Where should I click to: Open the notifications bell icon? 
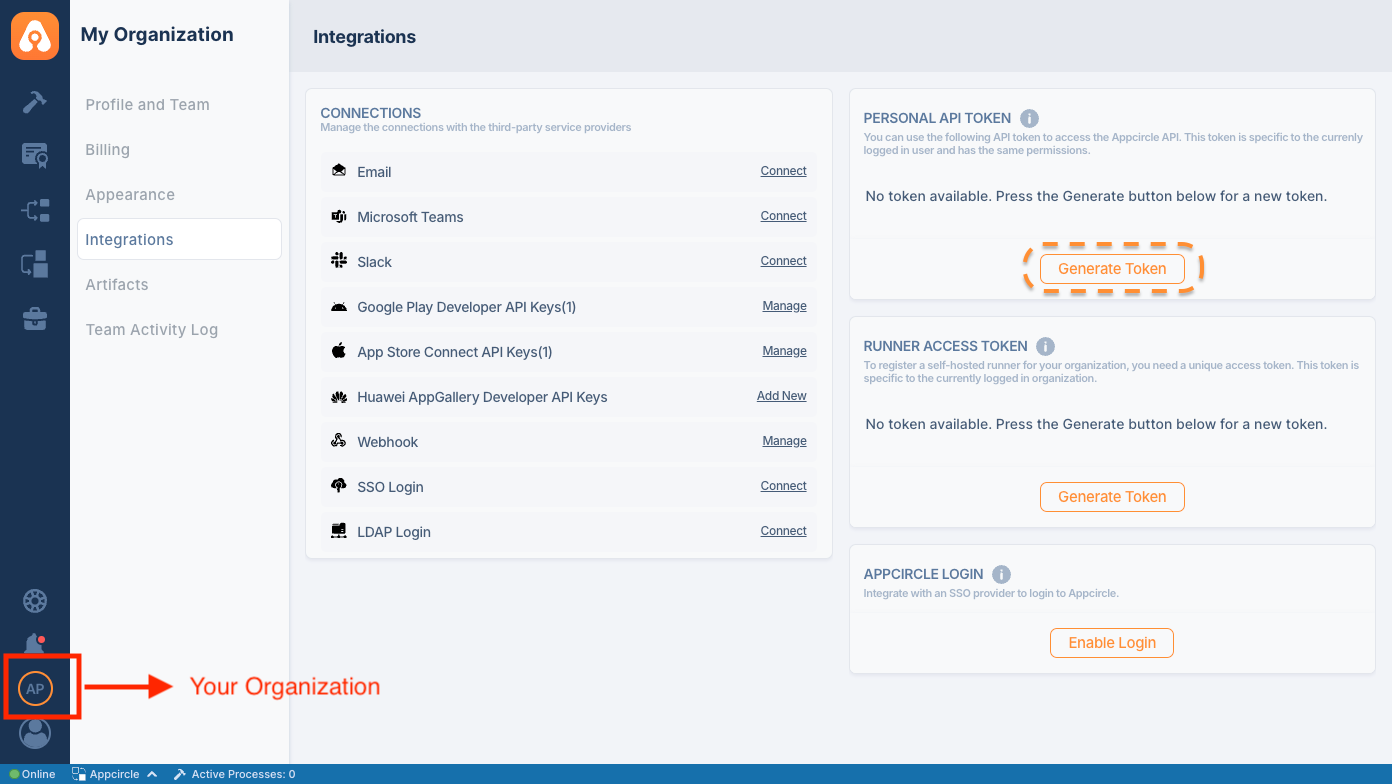pos(35,645)
